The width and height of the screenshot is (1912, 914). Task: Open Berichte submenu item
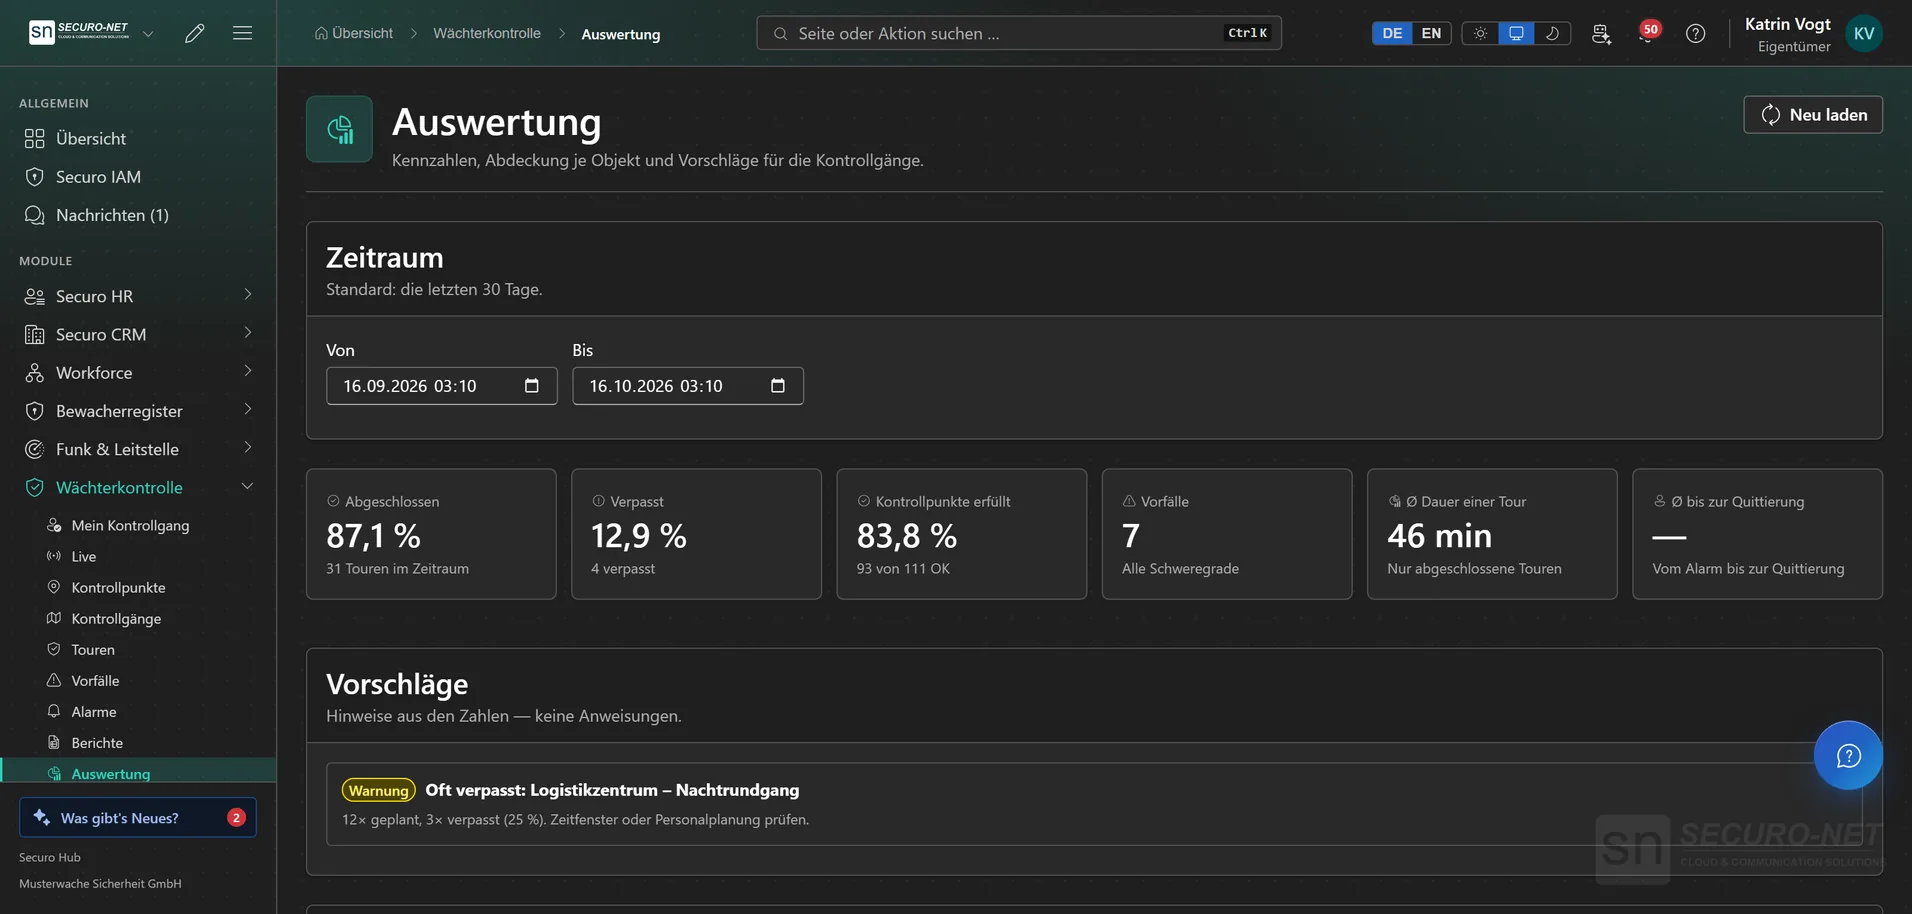[97, 742]
